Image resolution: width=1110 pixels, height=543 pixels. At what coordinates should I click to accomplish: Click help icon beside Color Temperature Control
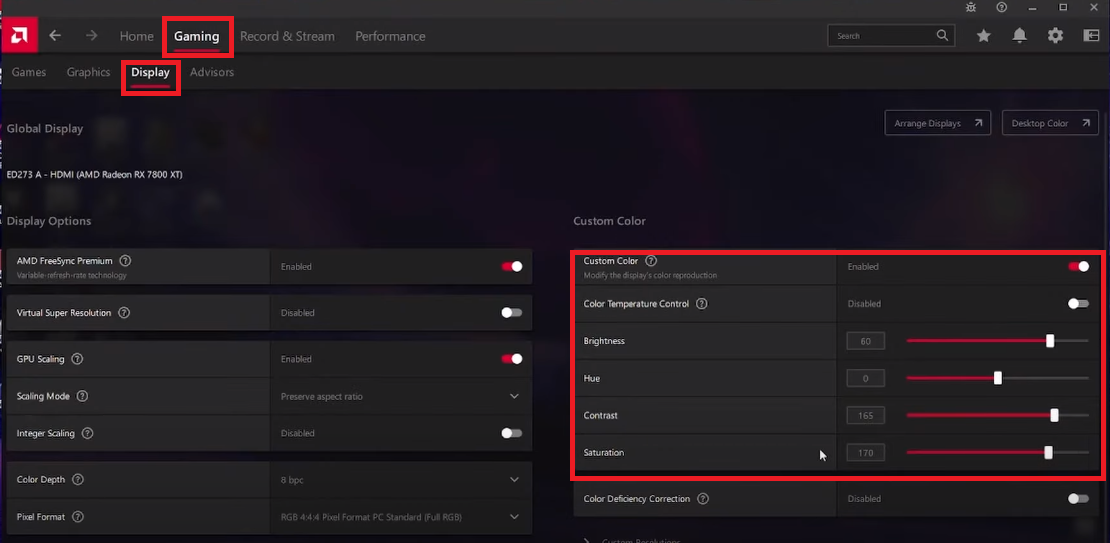tap(701, 304)
